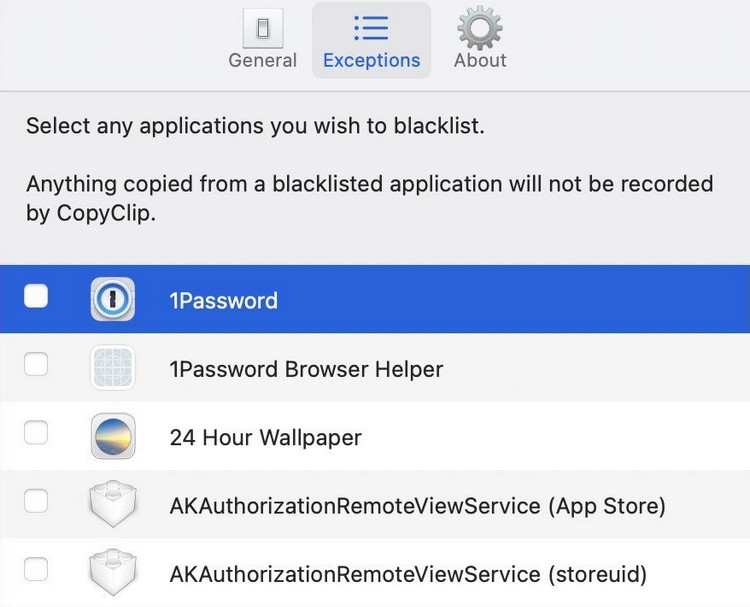Select the Exceptions tab label
Image resolution: width=750 pixels, height=607 pixels.
tap(371, 60)
